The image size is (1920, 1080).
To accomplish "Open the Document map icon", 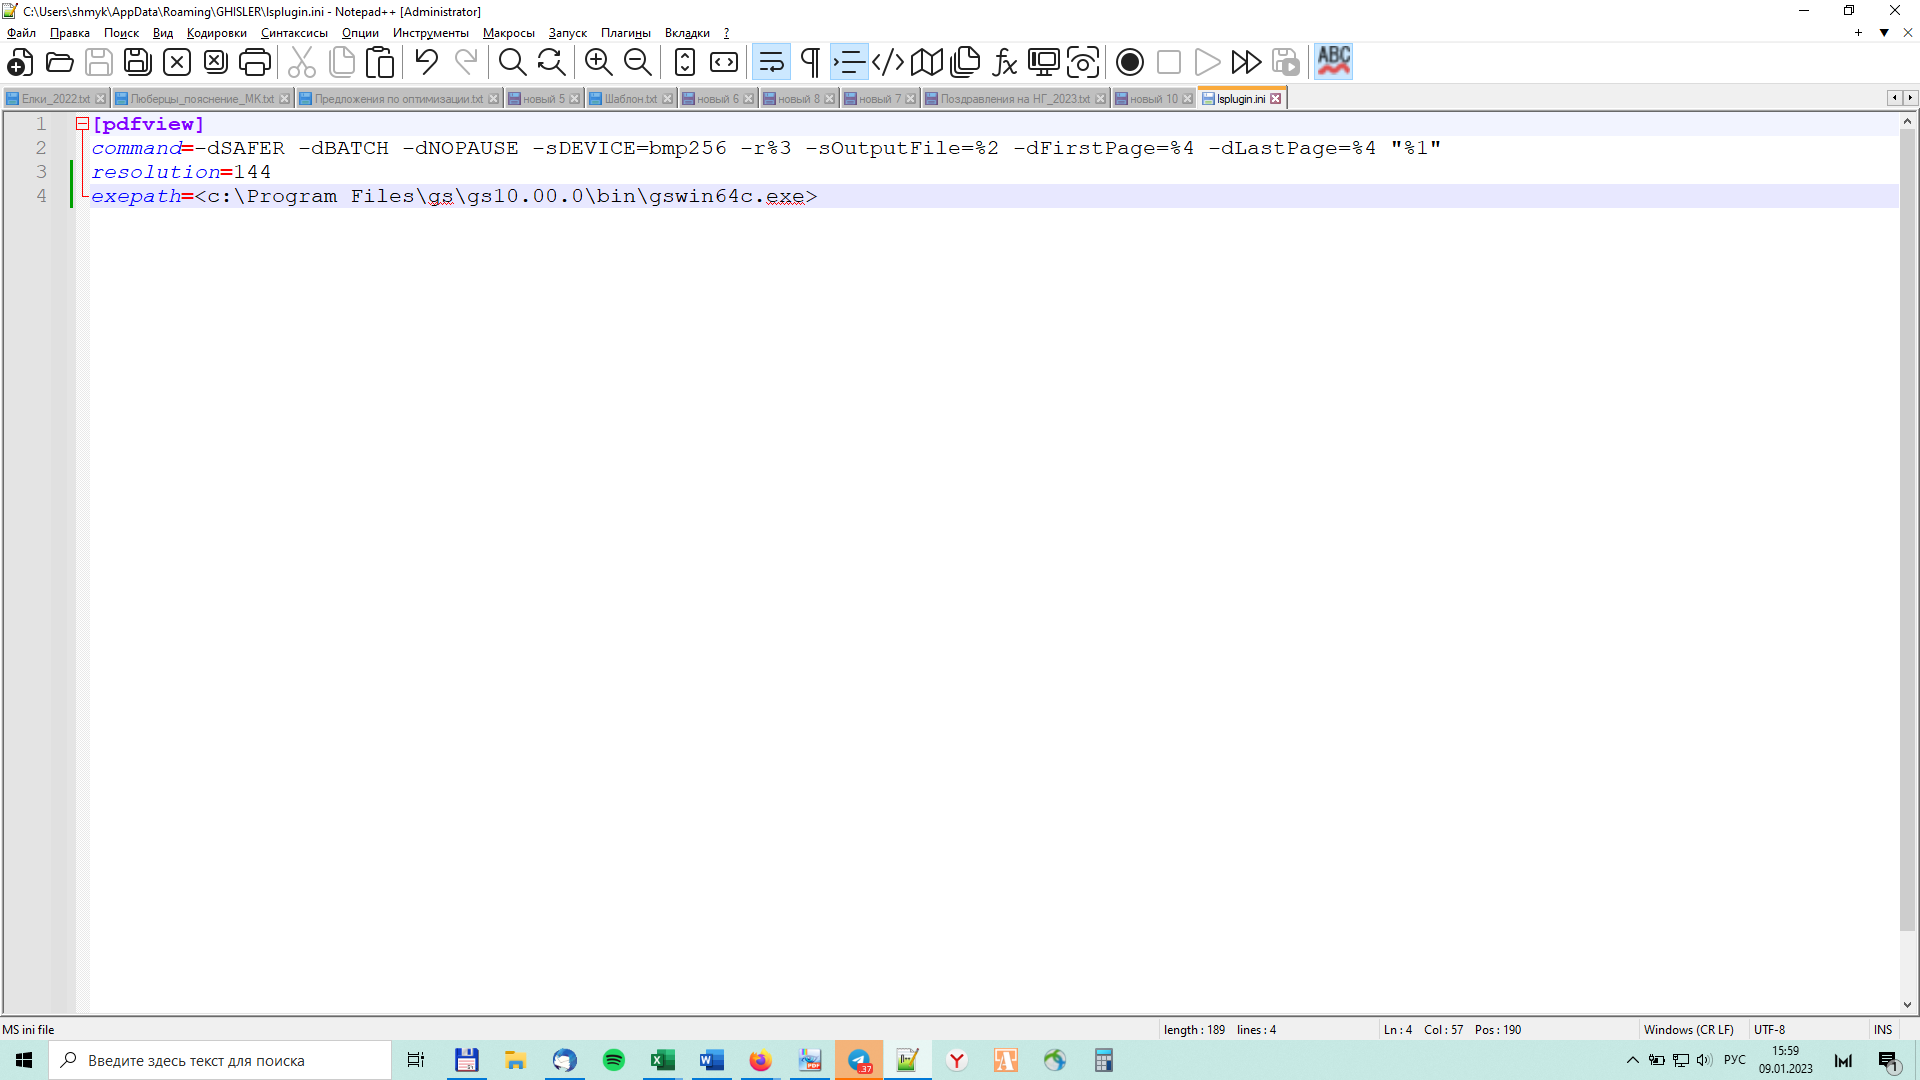I will (x=926, y=62).
